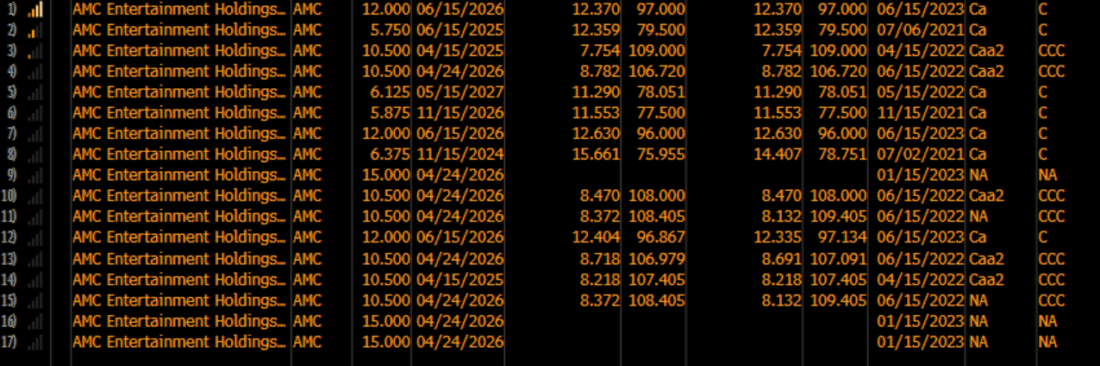The width and height of the screenshot is (1100, 366).
Task: Select the signal bars icon in row 6
Action: click(35, 114)
